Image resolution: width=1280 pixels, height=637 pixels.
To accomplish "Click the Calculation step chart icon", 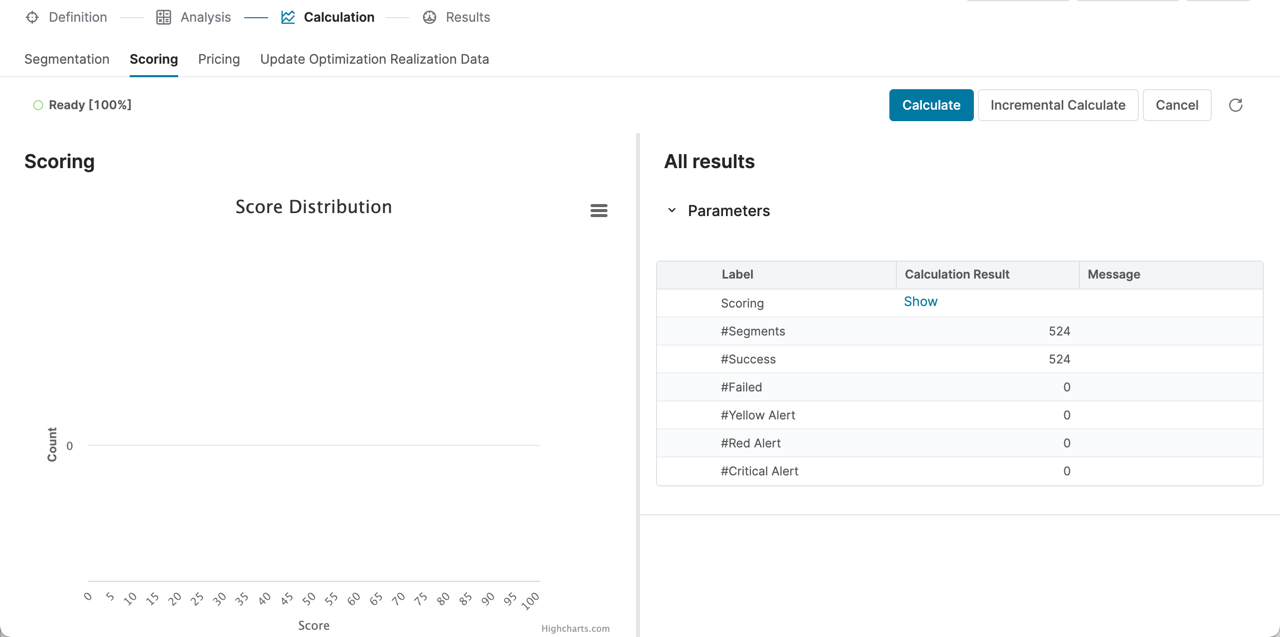I will click(x=288, y=17).
